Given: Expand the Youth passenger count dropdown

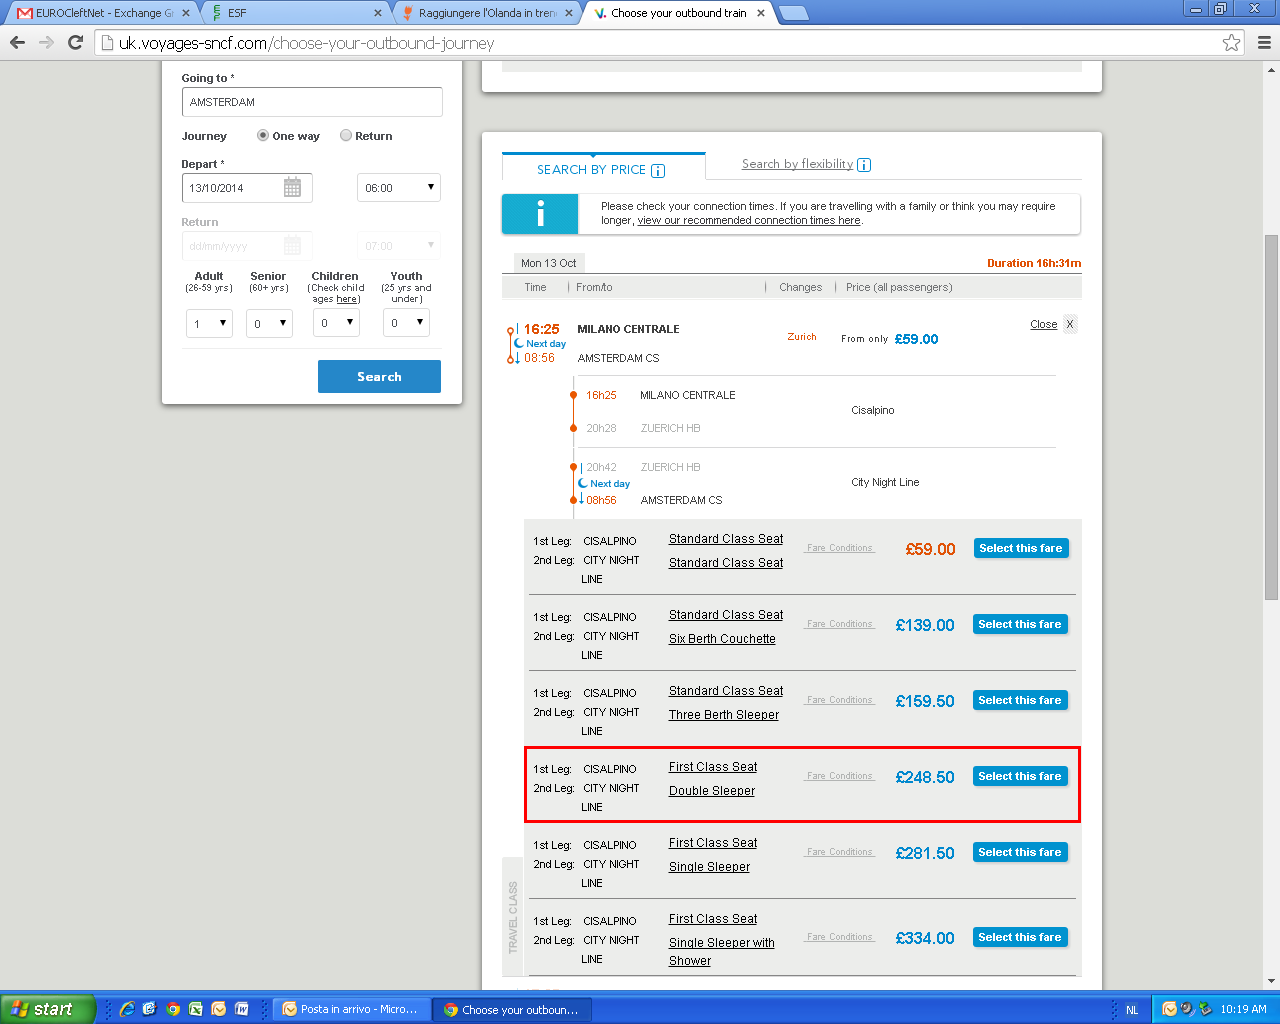Looking at the screenshot, I should [406, 322].
